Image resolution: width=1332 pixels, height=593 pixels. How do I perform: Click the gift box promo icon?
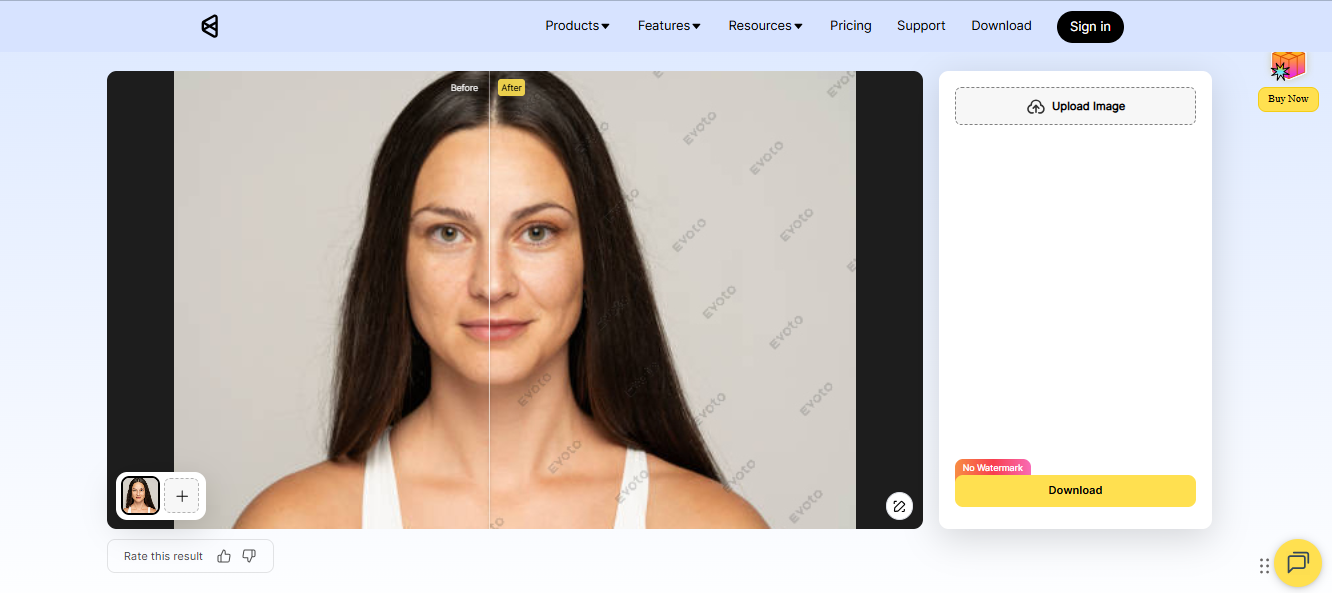(1287, 67)
